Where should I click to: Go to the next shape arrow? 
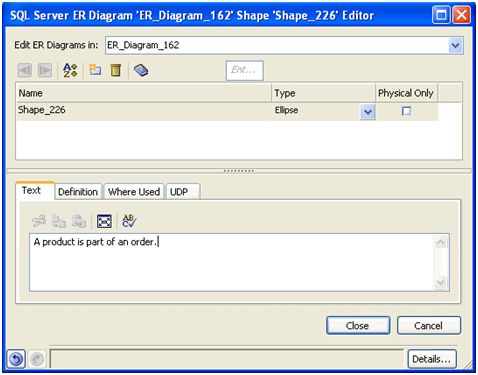pos(45,70)
